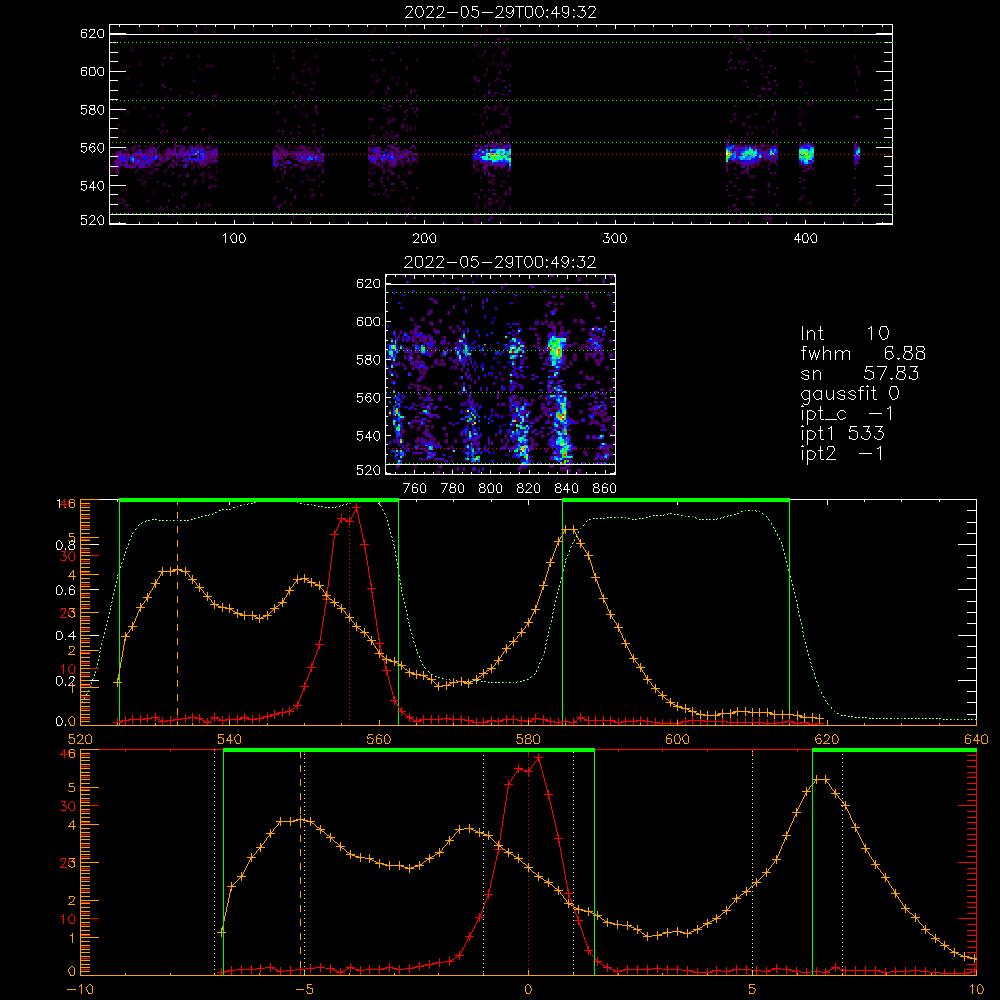Image resolution: width=1000 pixels, height=1000 pixels.
Task: Click y-axis label "540" of the middle image
Action: pos(368,436)
